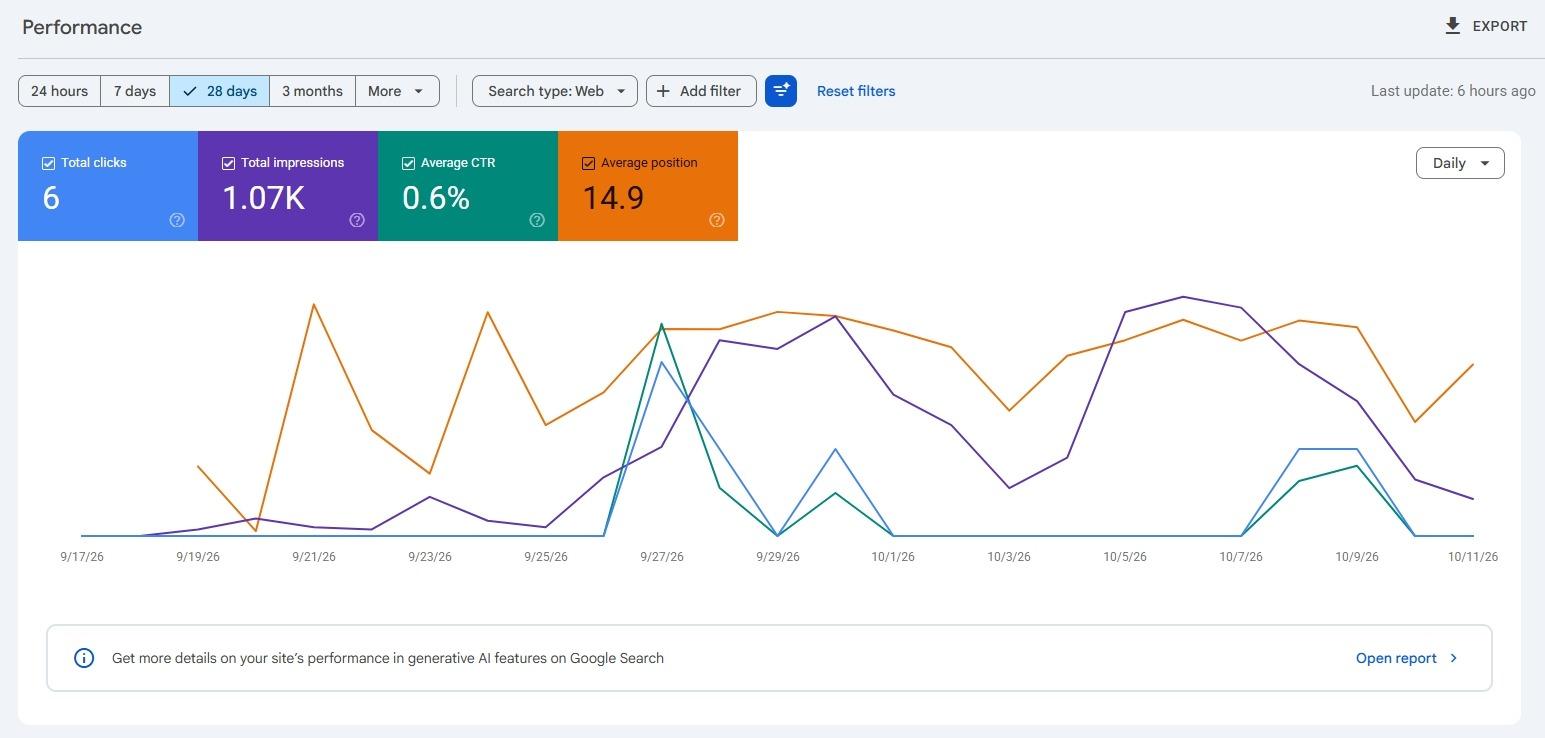Click the EXPORT button label

[x=1500, y=26]
